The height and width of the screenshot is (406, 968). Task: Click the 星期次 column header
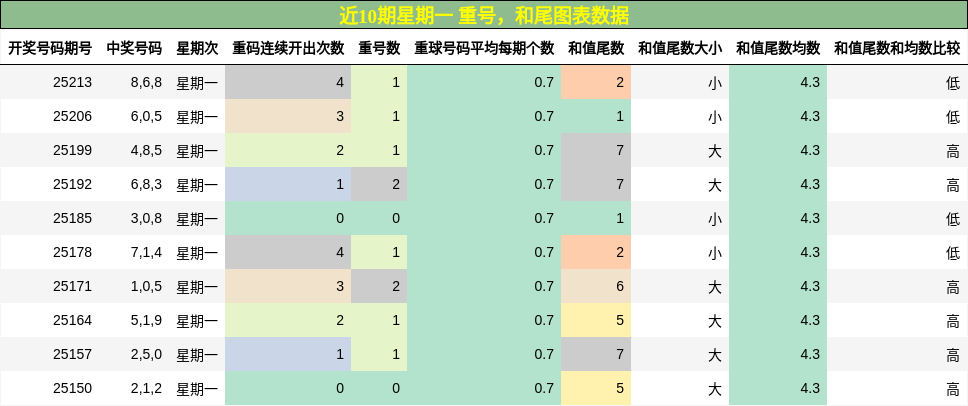coord(197,49)
